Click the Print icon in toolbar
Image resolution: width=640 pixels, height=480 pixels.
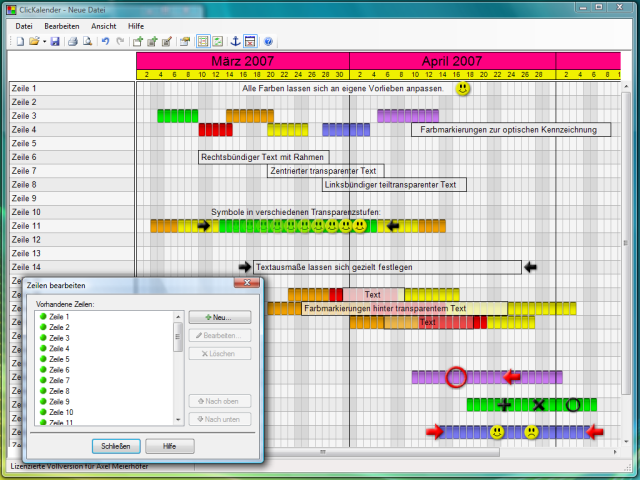coord(72,41)
